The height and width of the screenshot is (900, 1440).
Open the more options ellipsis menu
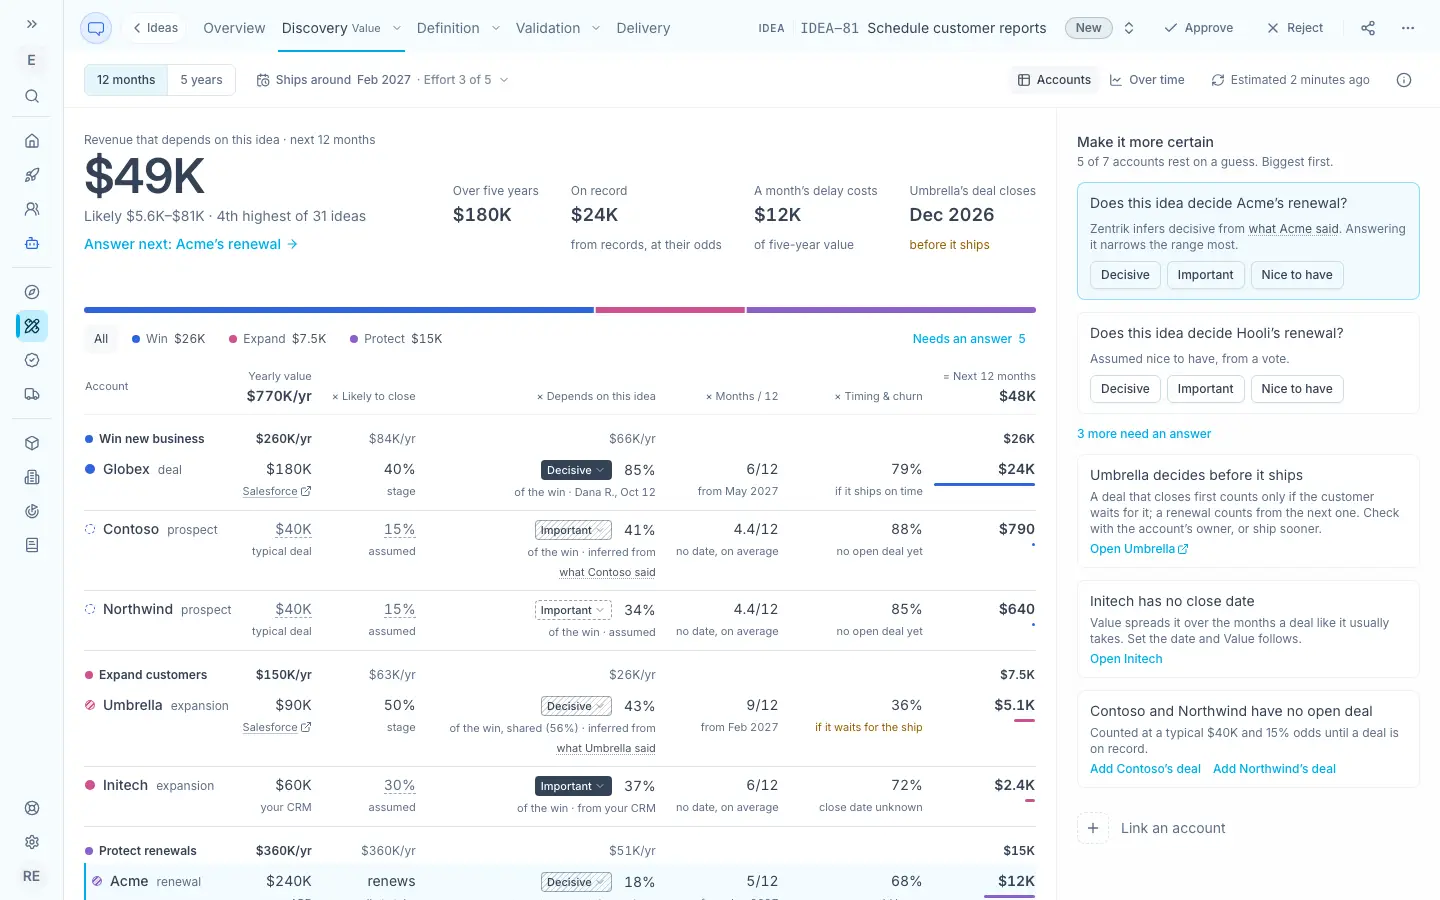coord(1408,28)
